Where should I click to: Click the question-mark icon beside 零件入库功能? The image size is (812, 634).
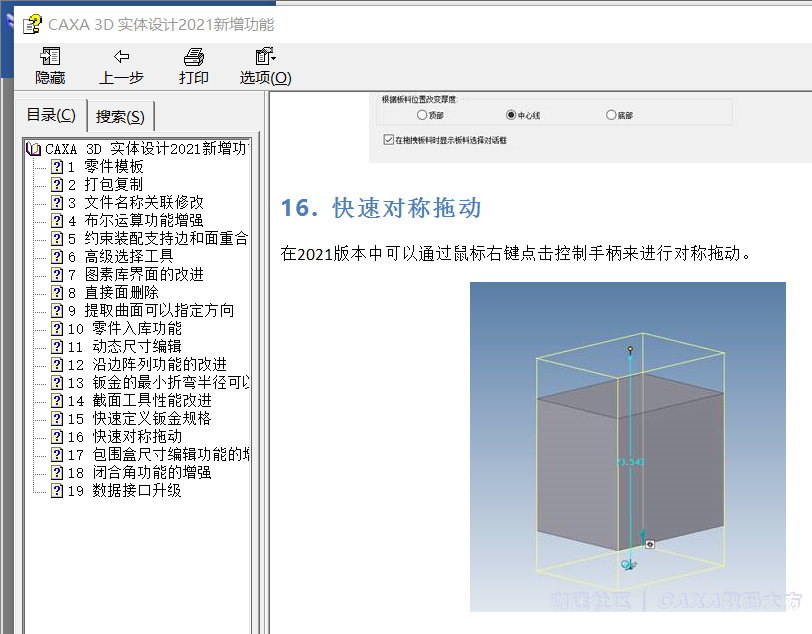(x=57, y=328)
